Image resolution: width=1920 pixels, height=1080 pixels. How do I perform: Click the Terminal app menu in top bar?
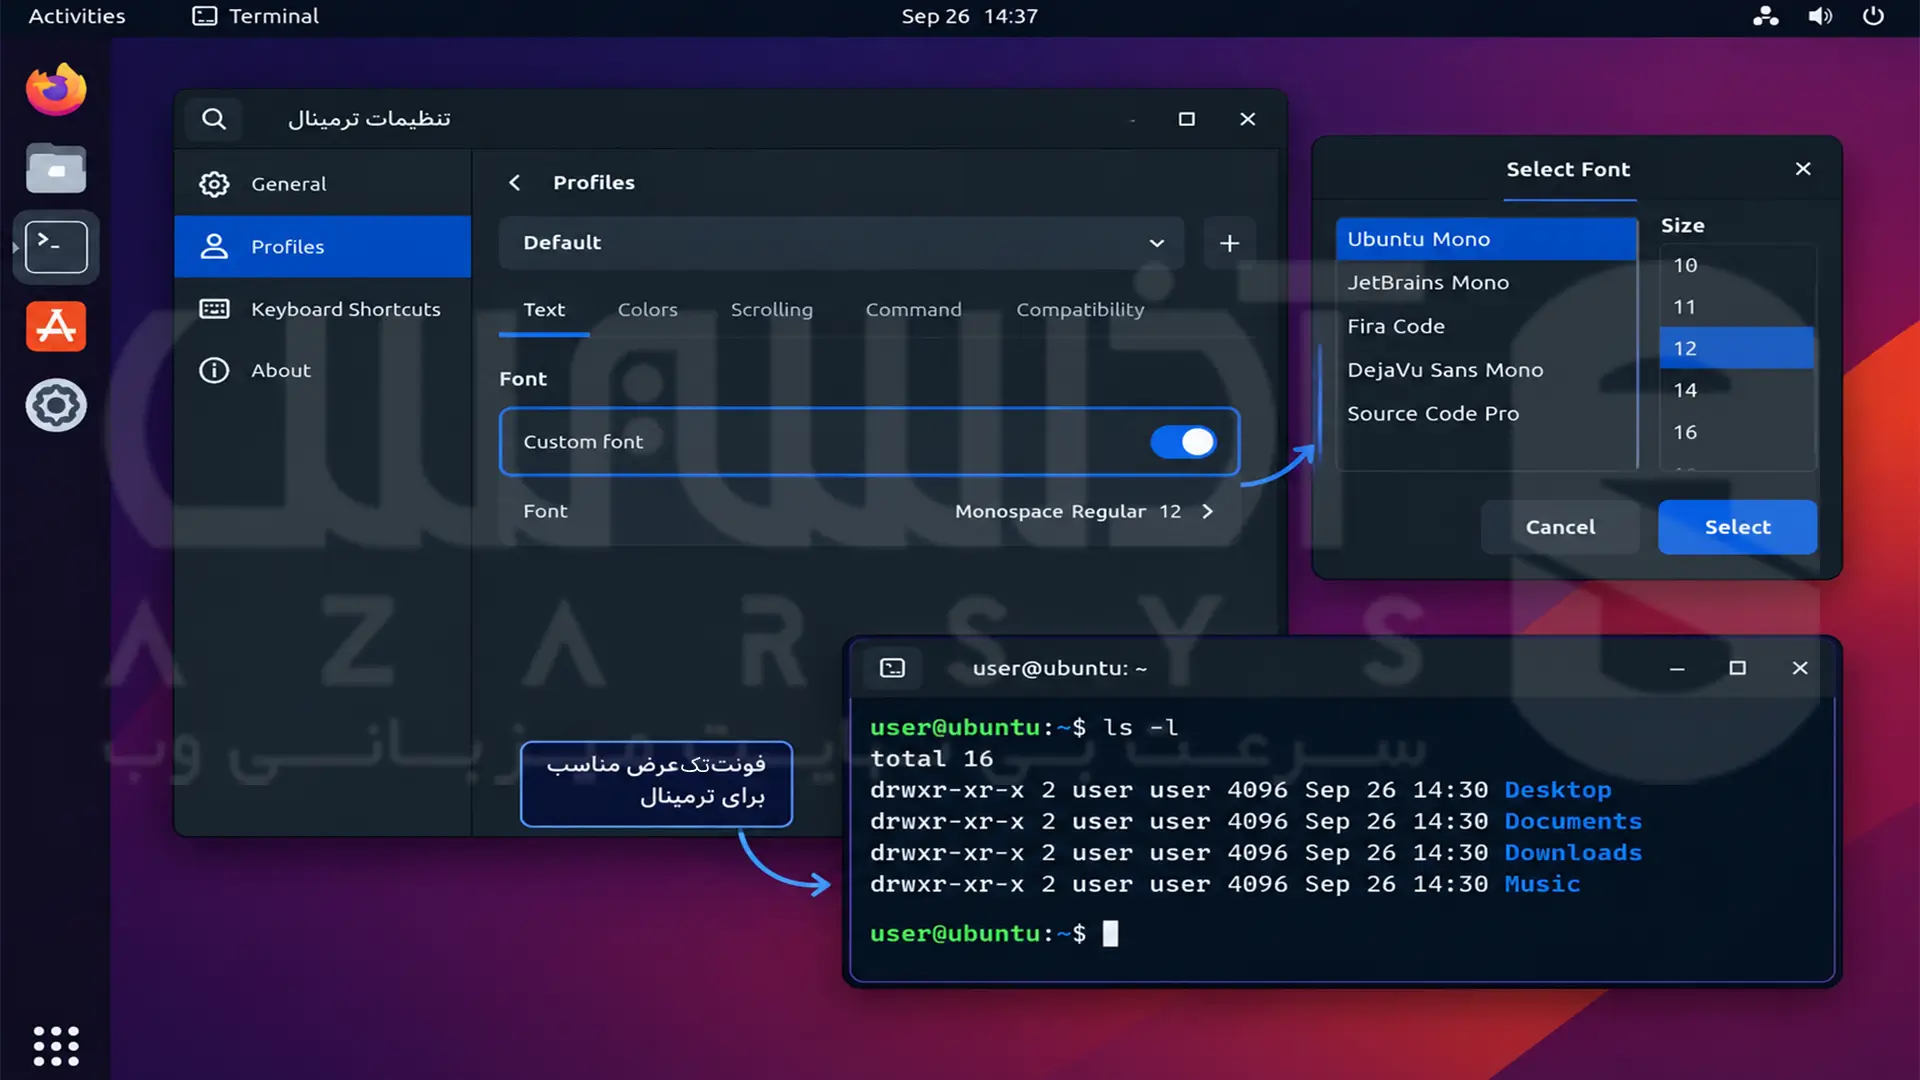pos(255,16)
